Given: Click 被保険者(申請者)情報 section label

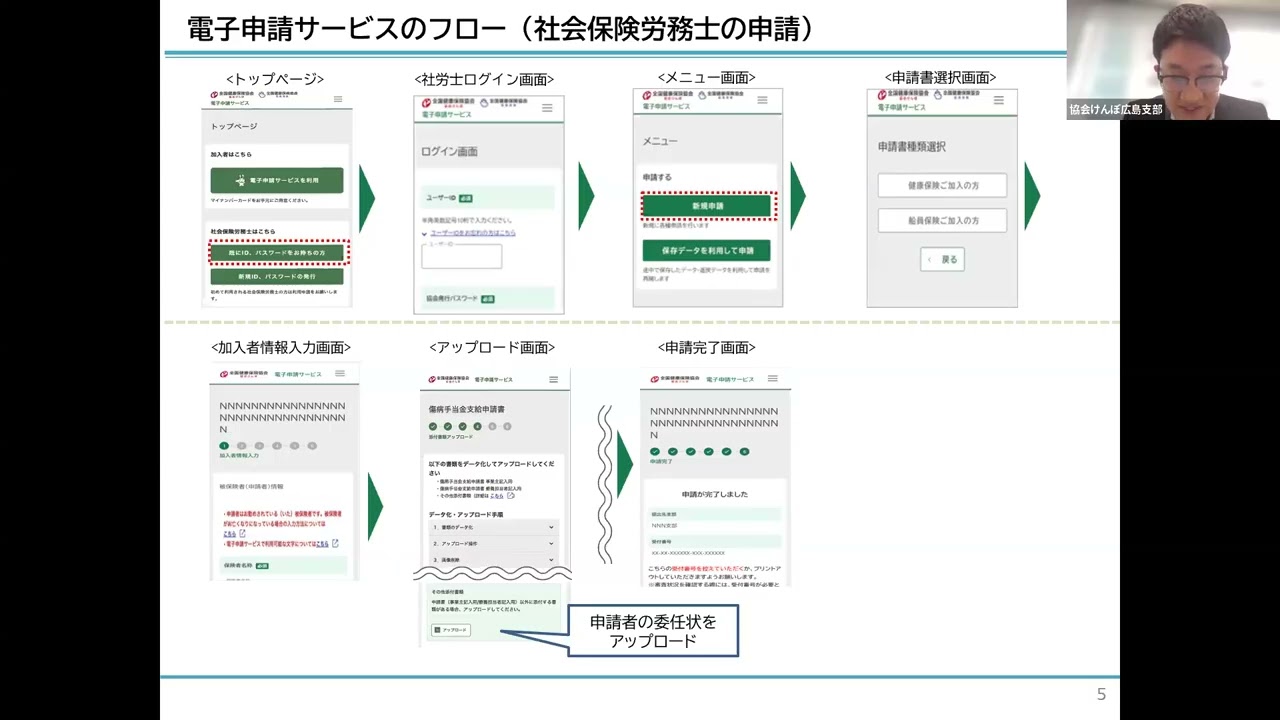Looking at the screenshot, I should tap(251, 487).
